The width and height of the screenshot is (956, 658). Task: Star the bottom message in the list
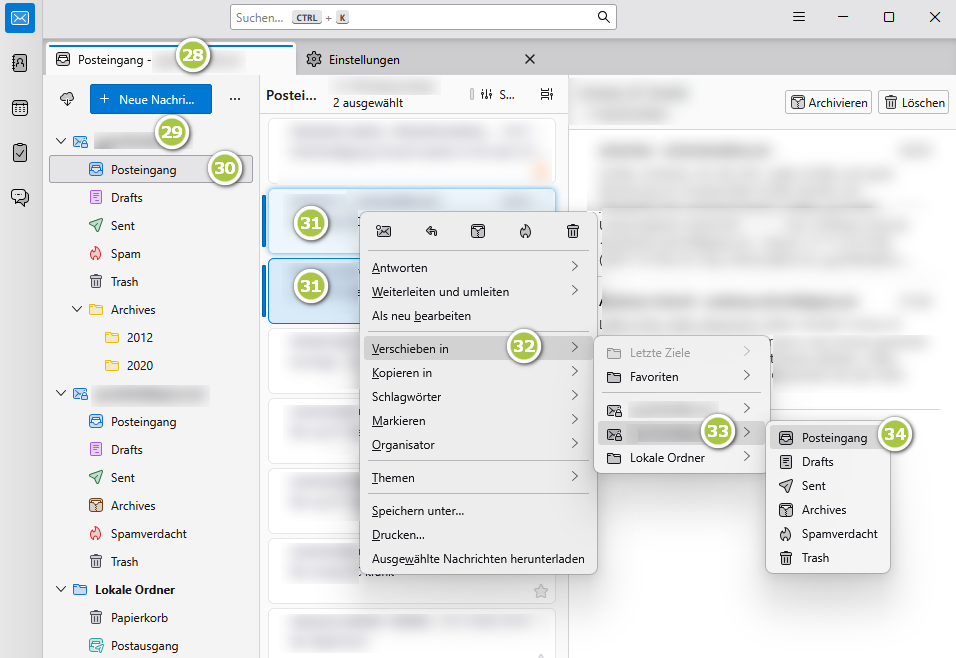click(x=541, y=592)
